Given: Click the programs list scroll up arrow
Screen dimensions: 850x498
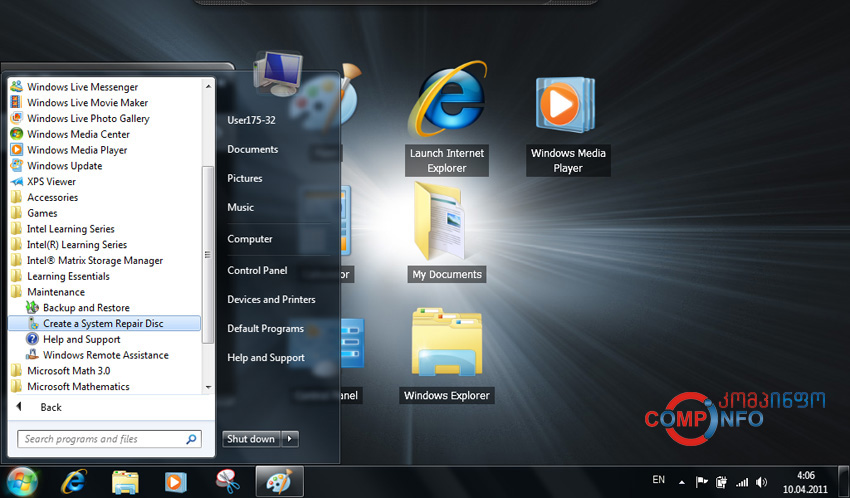Looking at the screenshot, I should click(208, 87).
